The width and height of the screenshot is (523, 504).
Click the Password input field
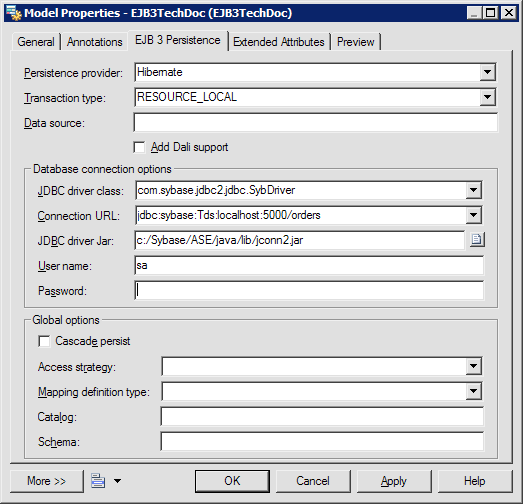(309, 291)
